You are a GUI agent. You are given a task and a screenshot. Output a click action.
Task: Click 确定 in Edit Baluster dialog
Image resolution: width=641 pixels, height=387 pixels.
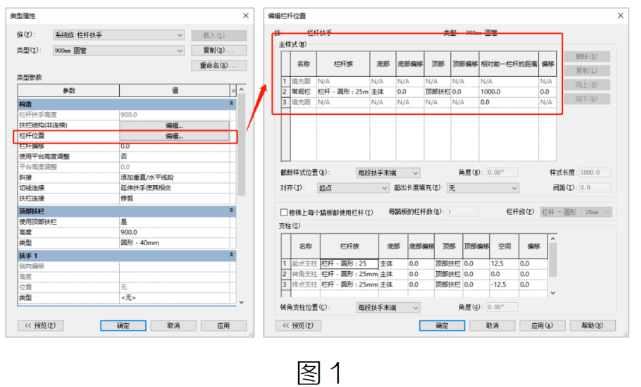pyautogui.click(x=442, y=325)
